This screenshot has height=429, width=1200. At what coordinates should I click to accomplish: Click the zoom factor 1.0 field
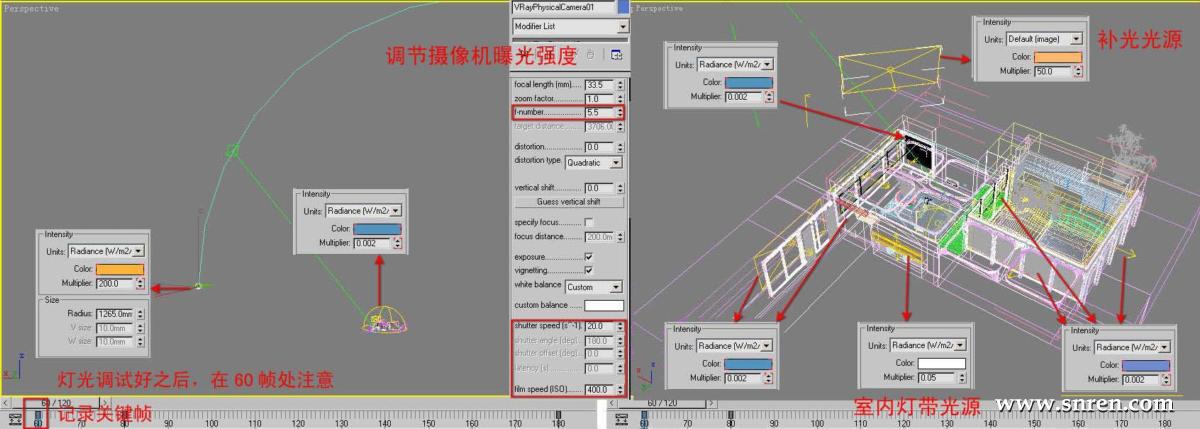(x=599, y=99)
